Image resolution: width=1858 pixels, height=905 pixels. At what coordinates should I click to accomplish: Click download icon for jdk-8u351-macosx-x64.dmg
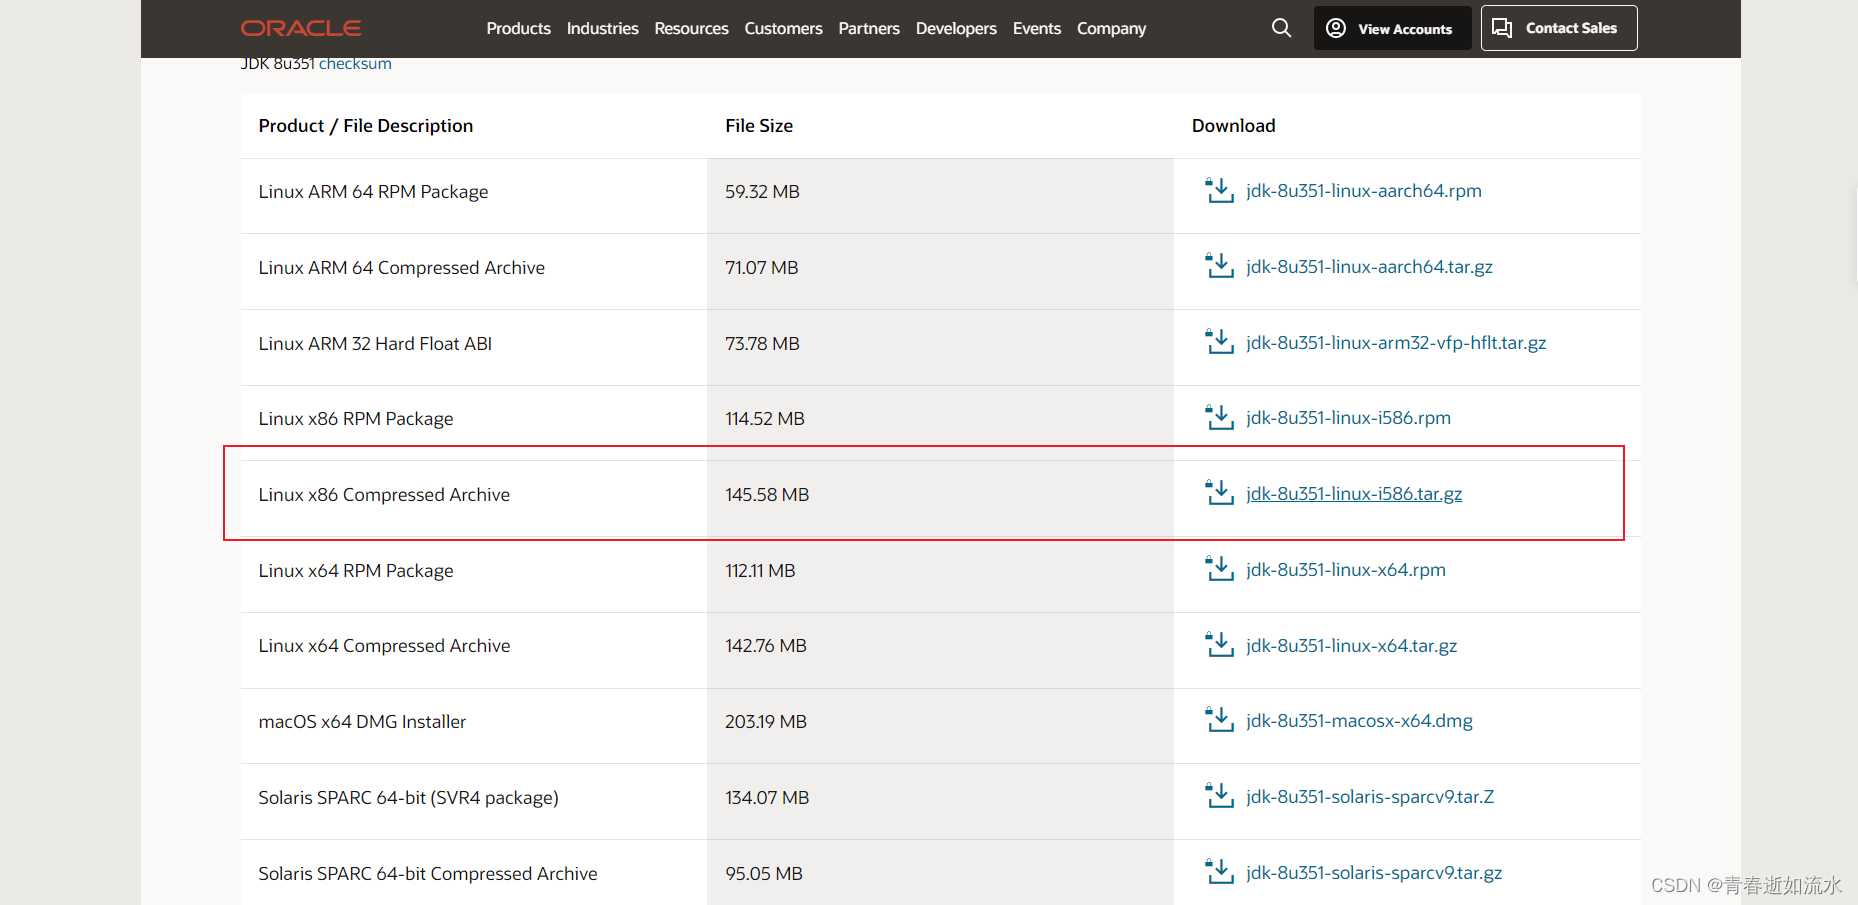pyautogui.click(x=1219, y=720)
